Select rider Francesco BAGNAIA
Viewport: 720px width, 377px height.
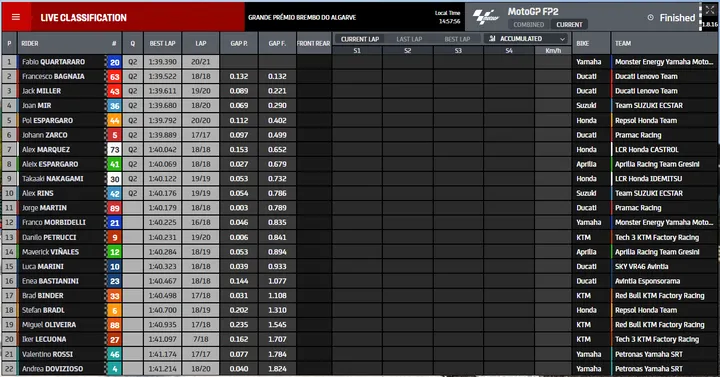(53, 76)
